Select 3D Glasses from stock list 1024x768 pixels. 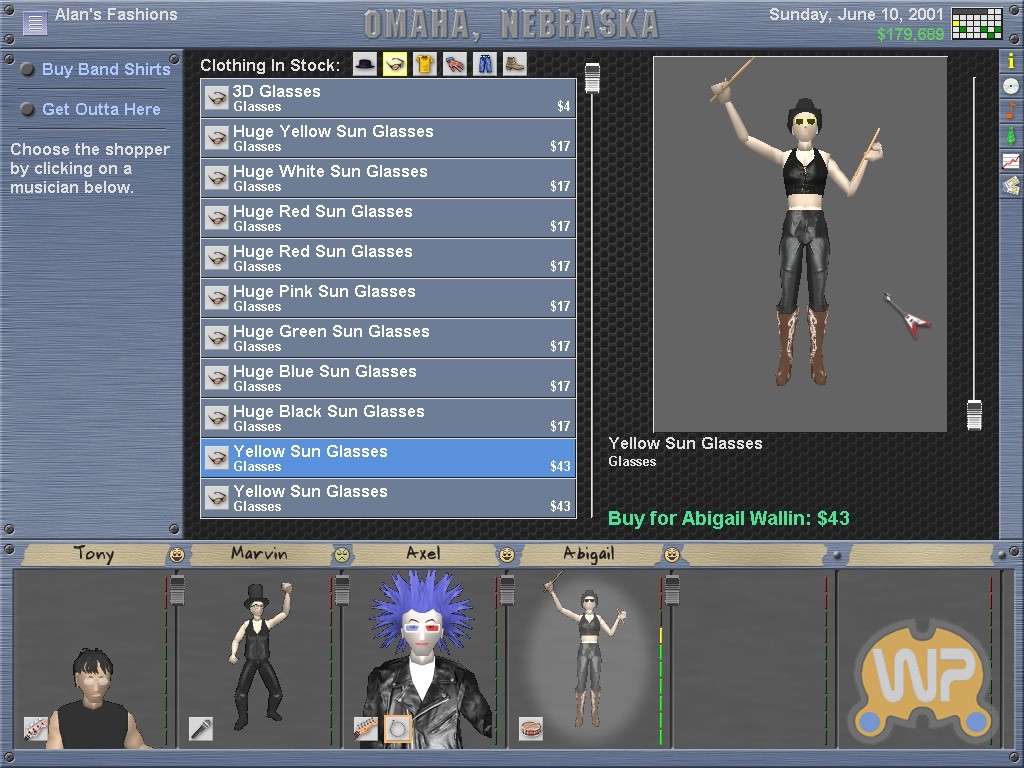click(x=388, y=98)
